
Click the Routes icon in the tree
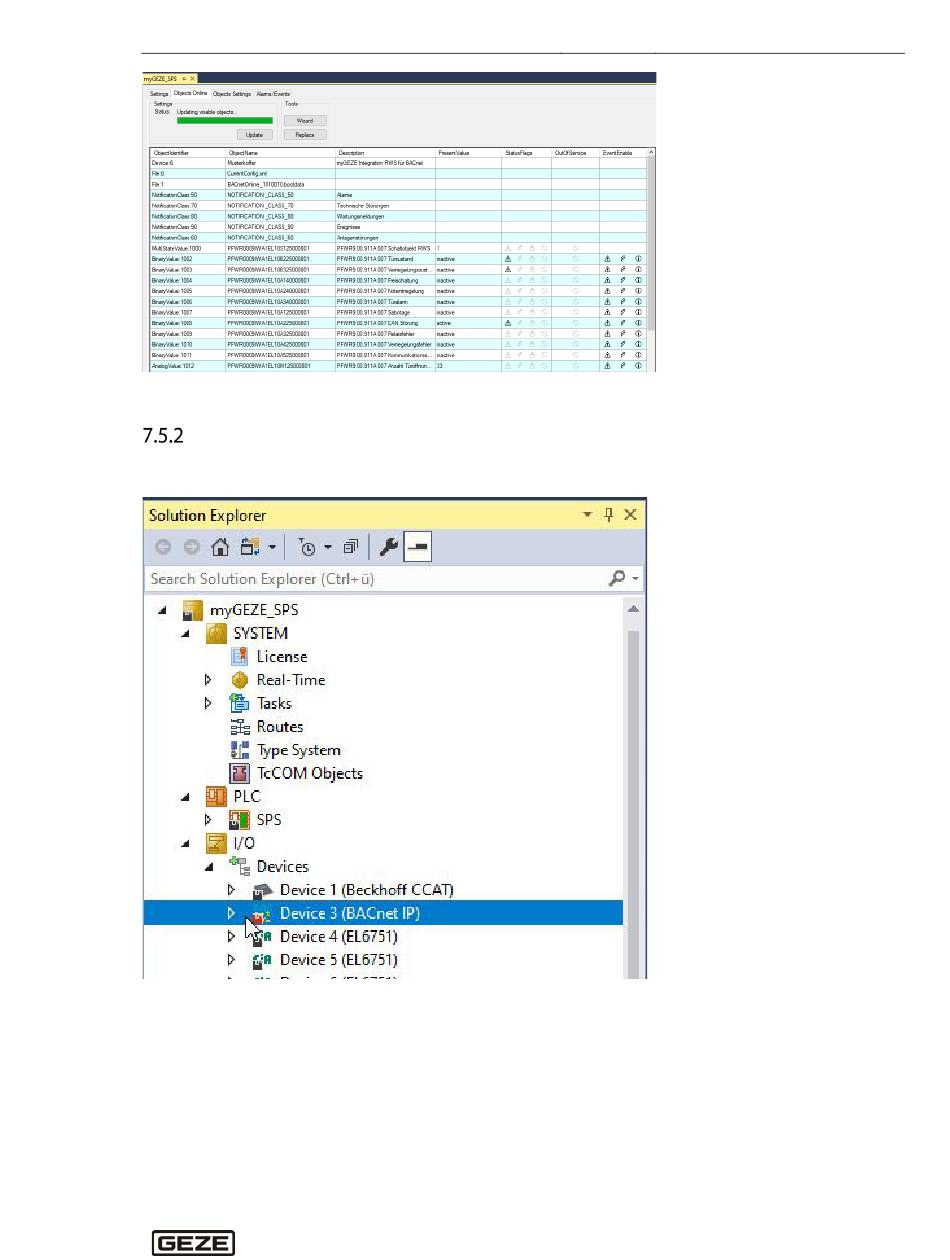[x=239, y=727]
